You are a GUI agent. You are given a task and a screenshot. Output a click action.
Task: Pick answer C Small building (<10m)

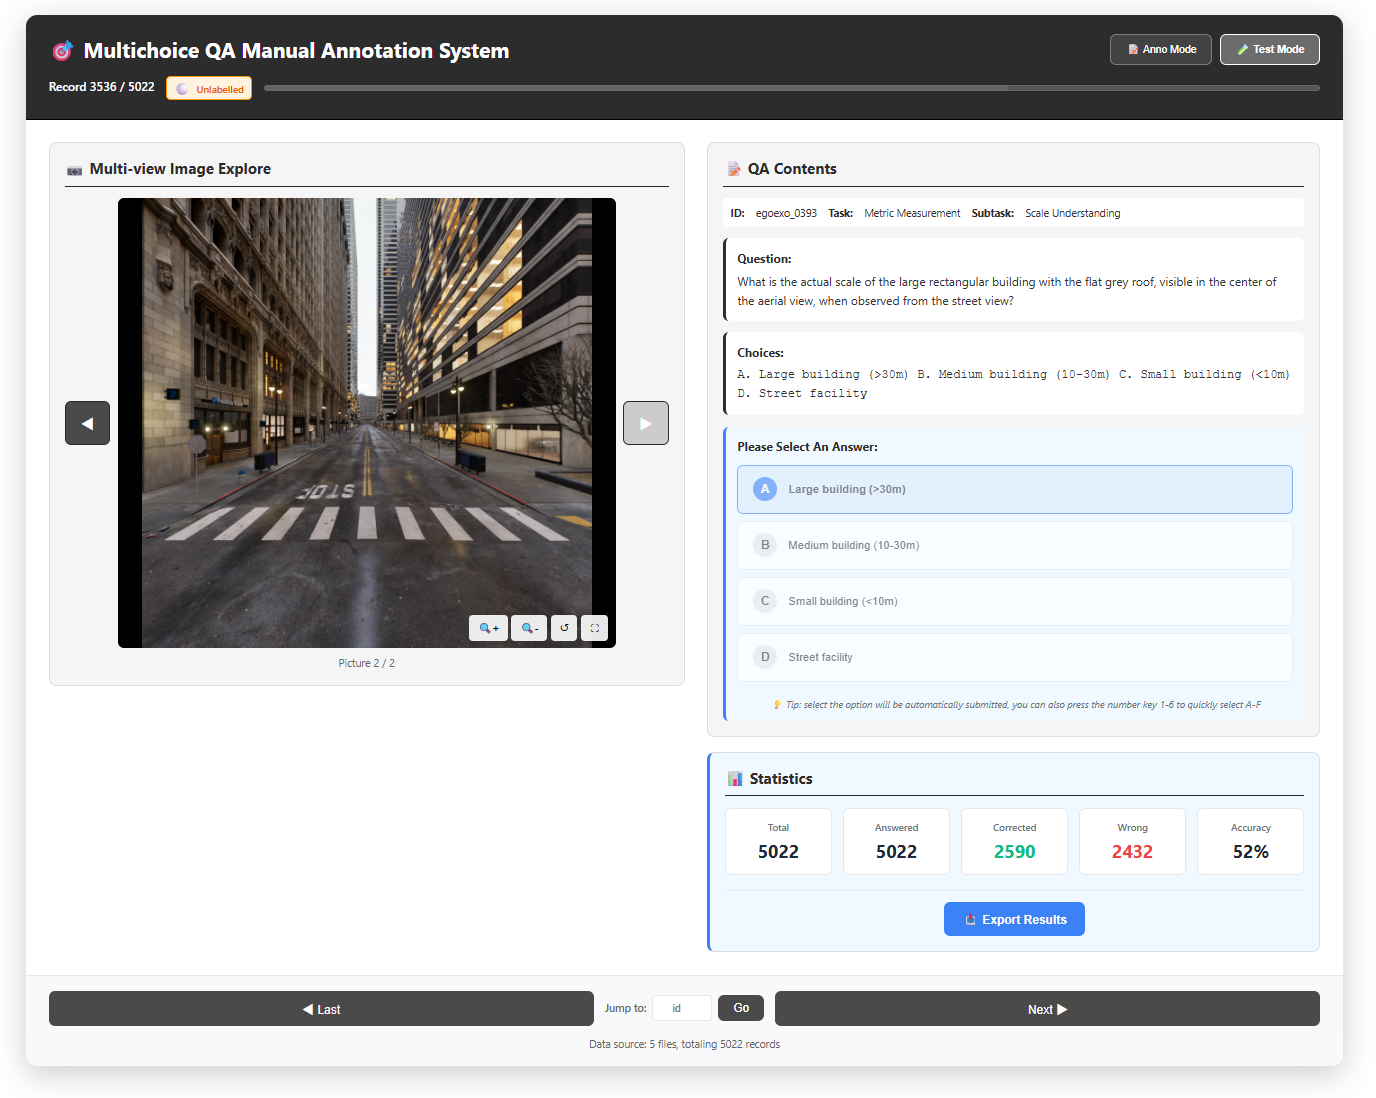(1014, 601)
